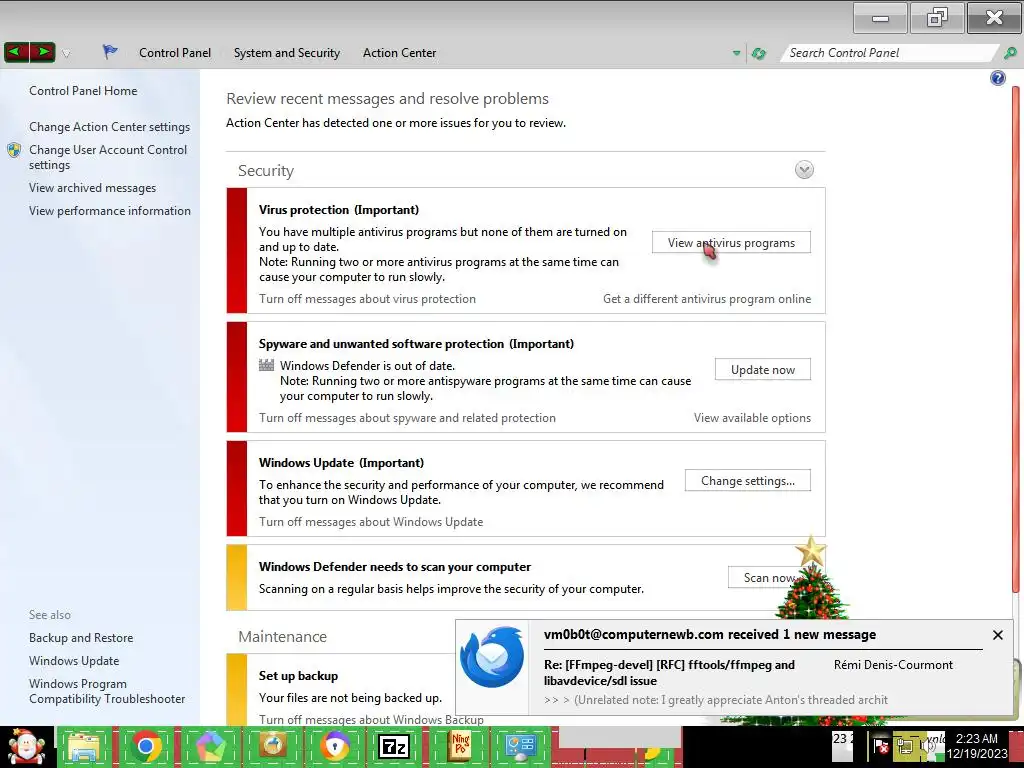Refresh the Action Center page
This screenshot has height=768, width=1024.
click(x=758, y=54)
